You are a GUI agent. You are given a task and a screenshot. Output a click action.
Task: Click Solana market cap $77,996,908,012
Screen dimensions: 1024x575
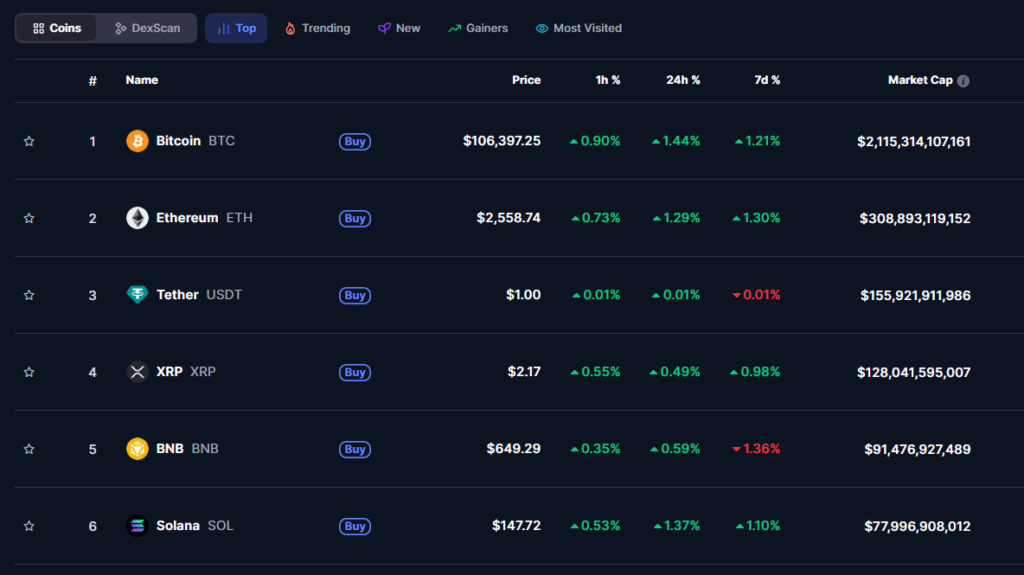(918, 526)
